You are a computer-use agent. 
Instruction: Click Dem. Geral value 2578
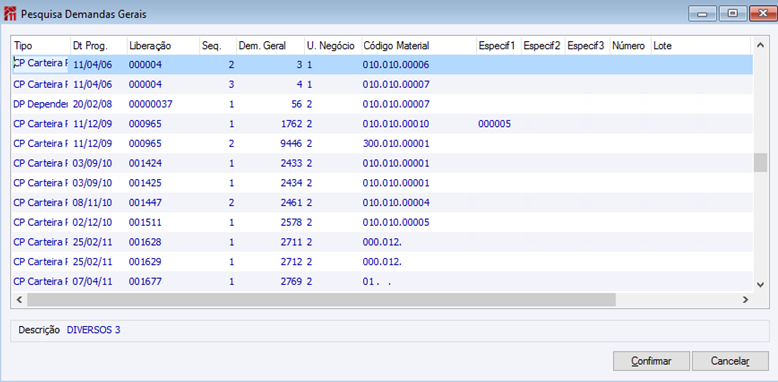tap(292, 222)
